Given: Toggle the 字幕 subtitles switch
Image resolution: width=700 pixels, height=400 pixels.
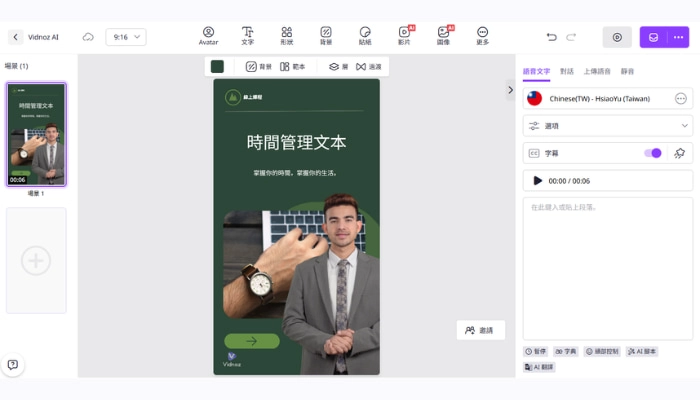Looking at the screenshot, I should [653, 153].
